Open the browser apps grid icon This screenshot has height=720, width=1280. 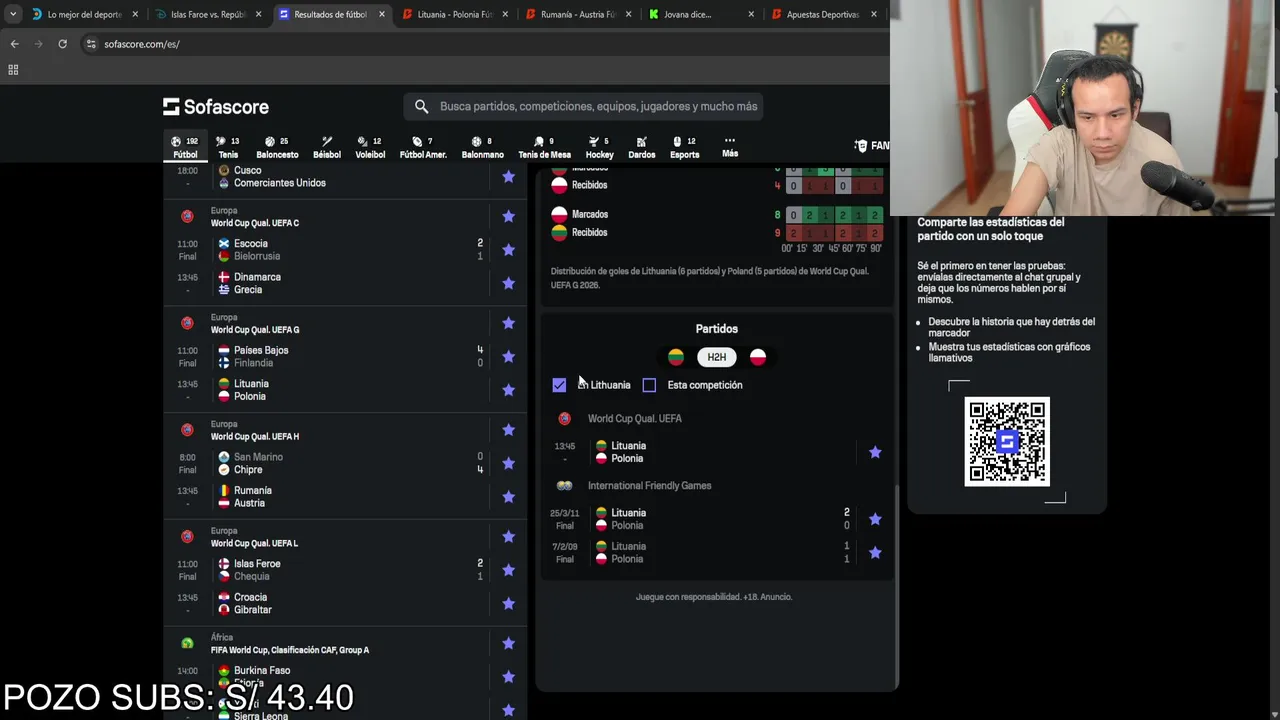click(x=13, y=70)
